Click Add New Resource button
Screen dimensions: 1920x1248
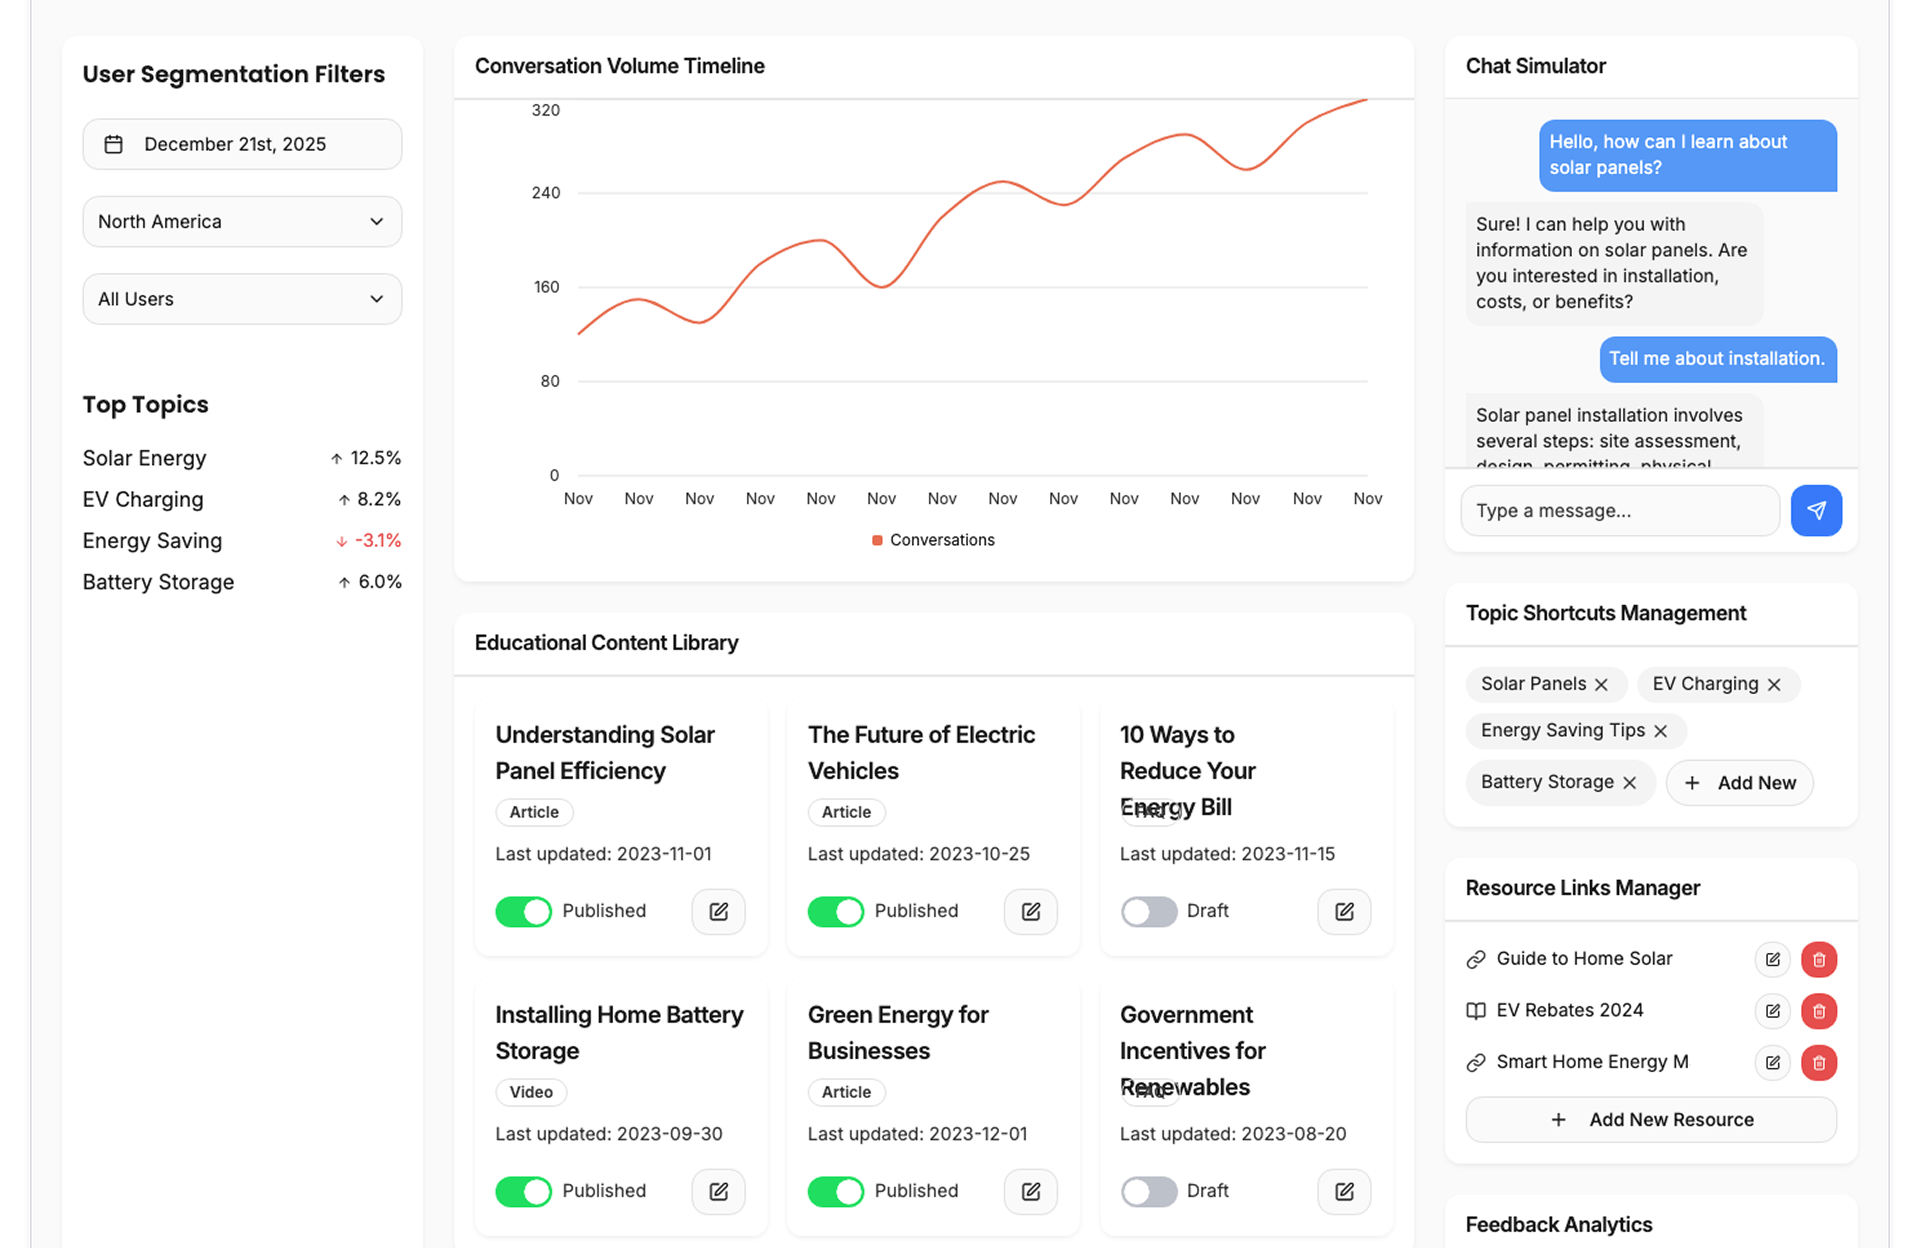coord(1650,1119)
